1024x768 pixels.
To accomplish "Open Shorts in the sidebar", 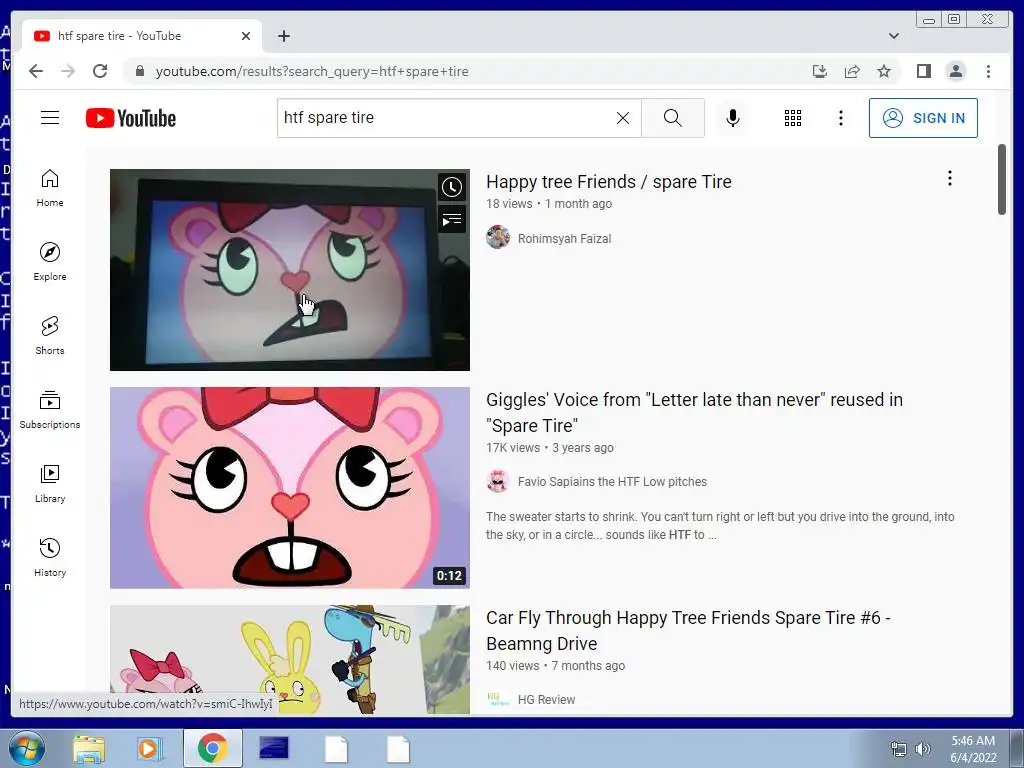I will click(x=50, y=336).
